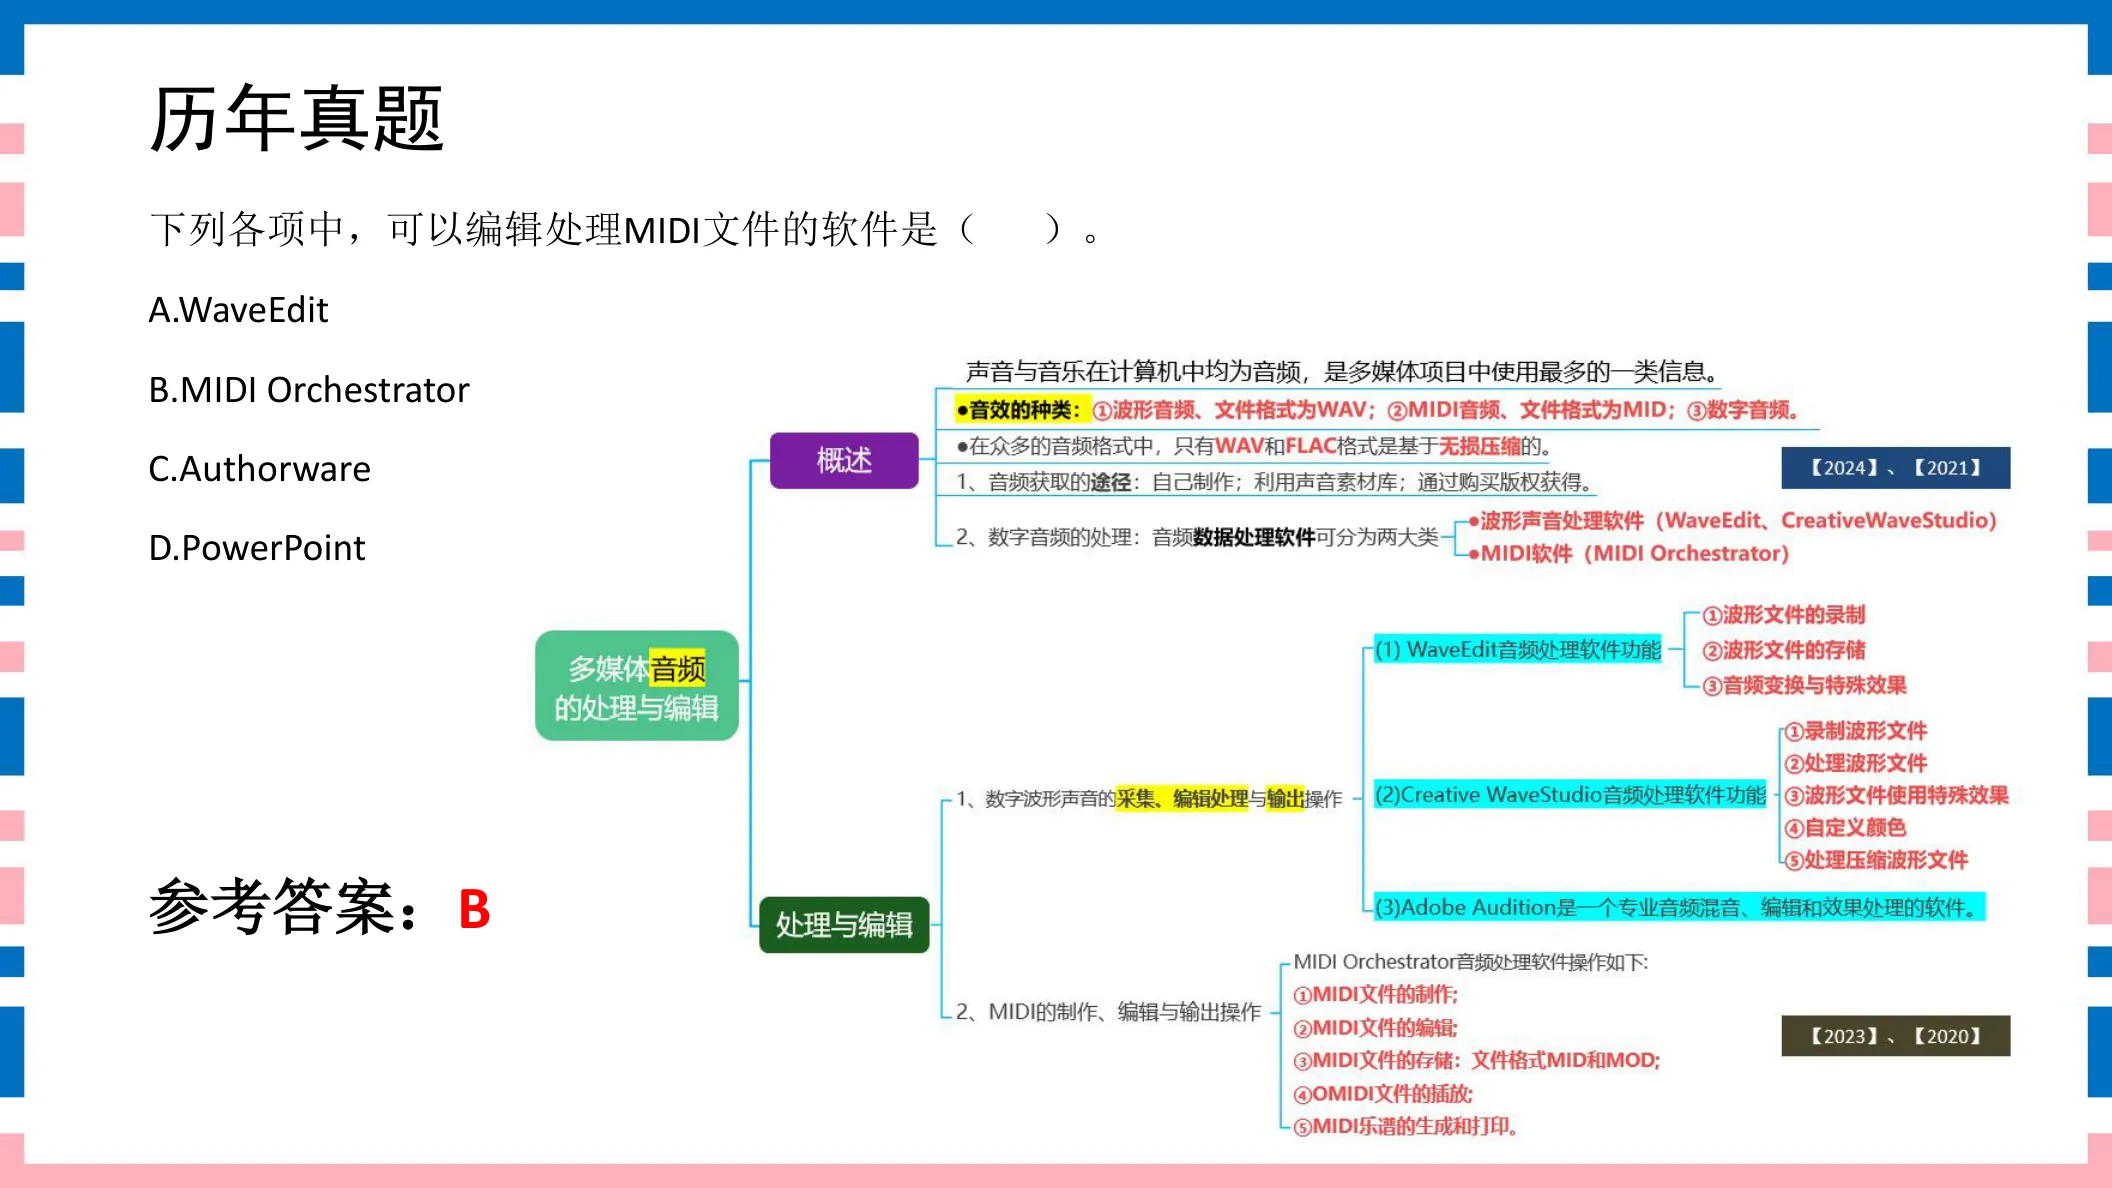Click the top sentence 声音与音乐在计算机中均为音频

[x=1343, y=372]
